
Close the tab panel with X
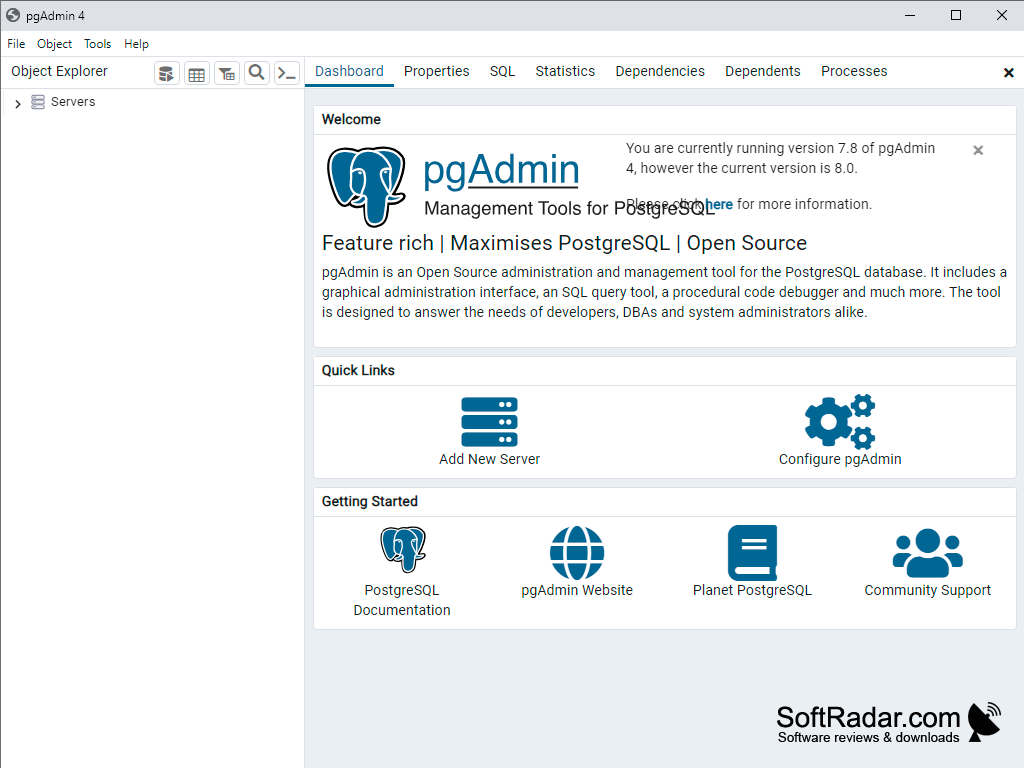click(x=1008, y=72)
